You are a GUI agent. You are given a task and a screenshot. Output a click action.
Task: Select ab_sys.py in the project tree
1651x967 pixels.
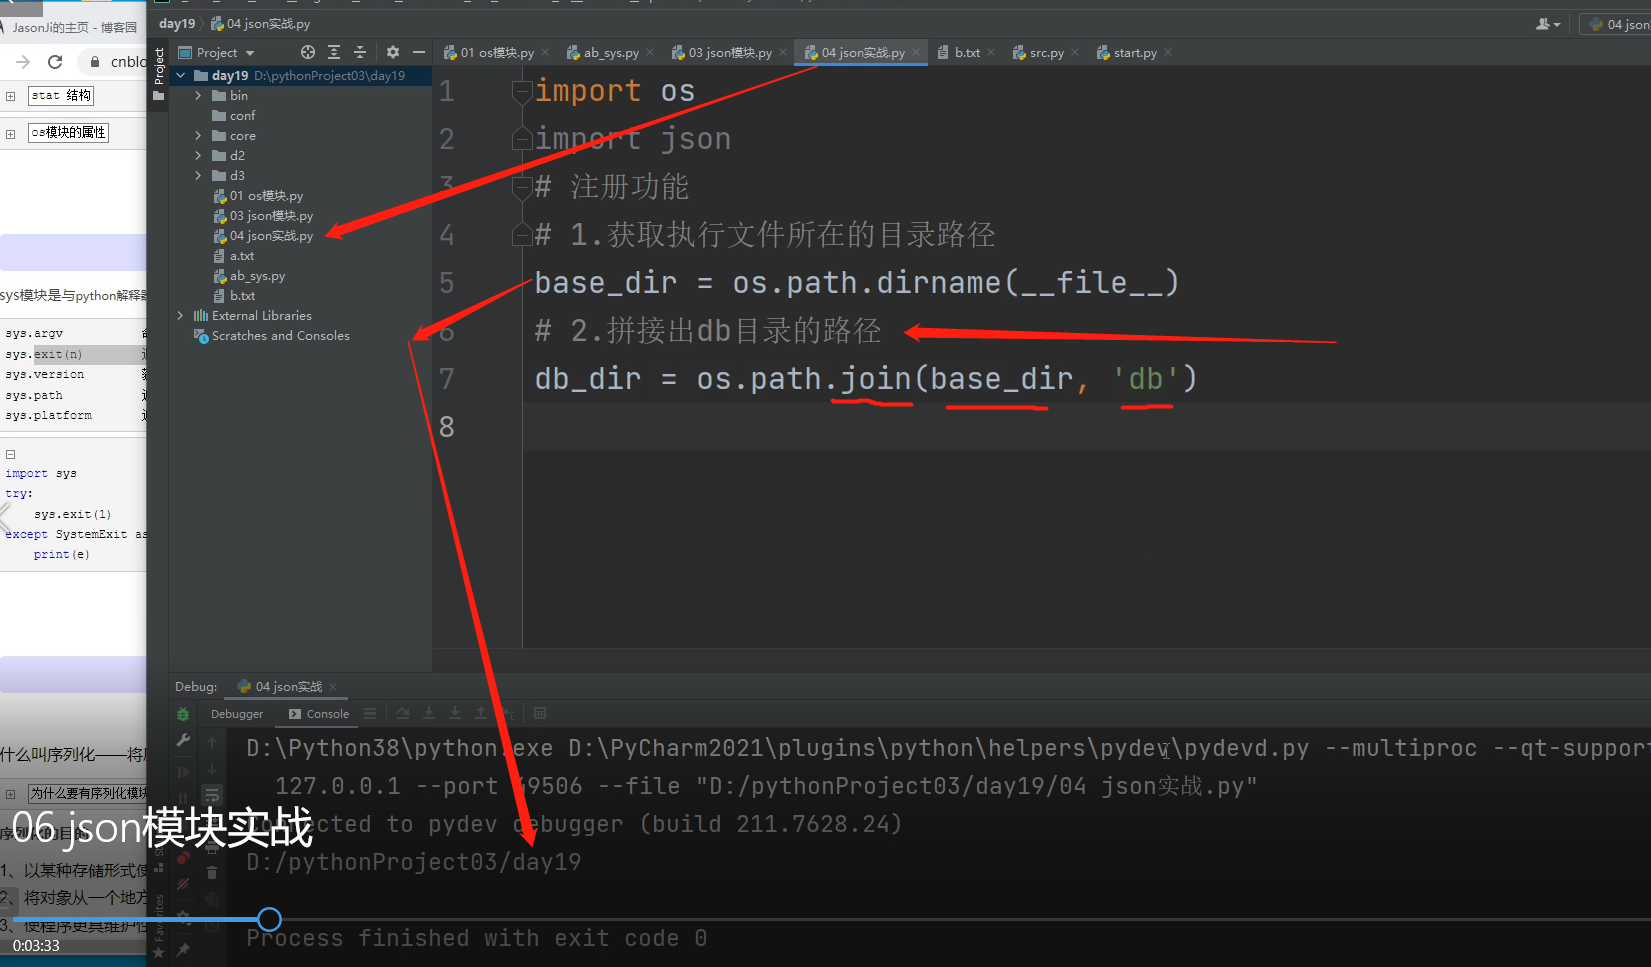250,276
